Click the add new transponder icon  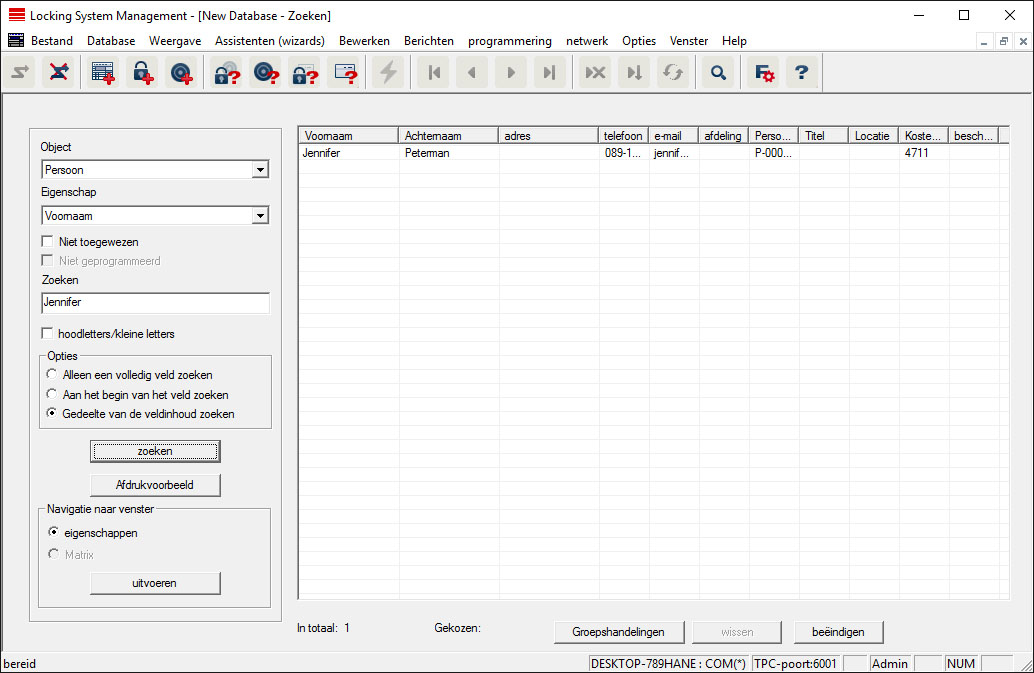(180, 73)
